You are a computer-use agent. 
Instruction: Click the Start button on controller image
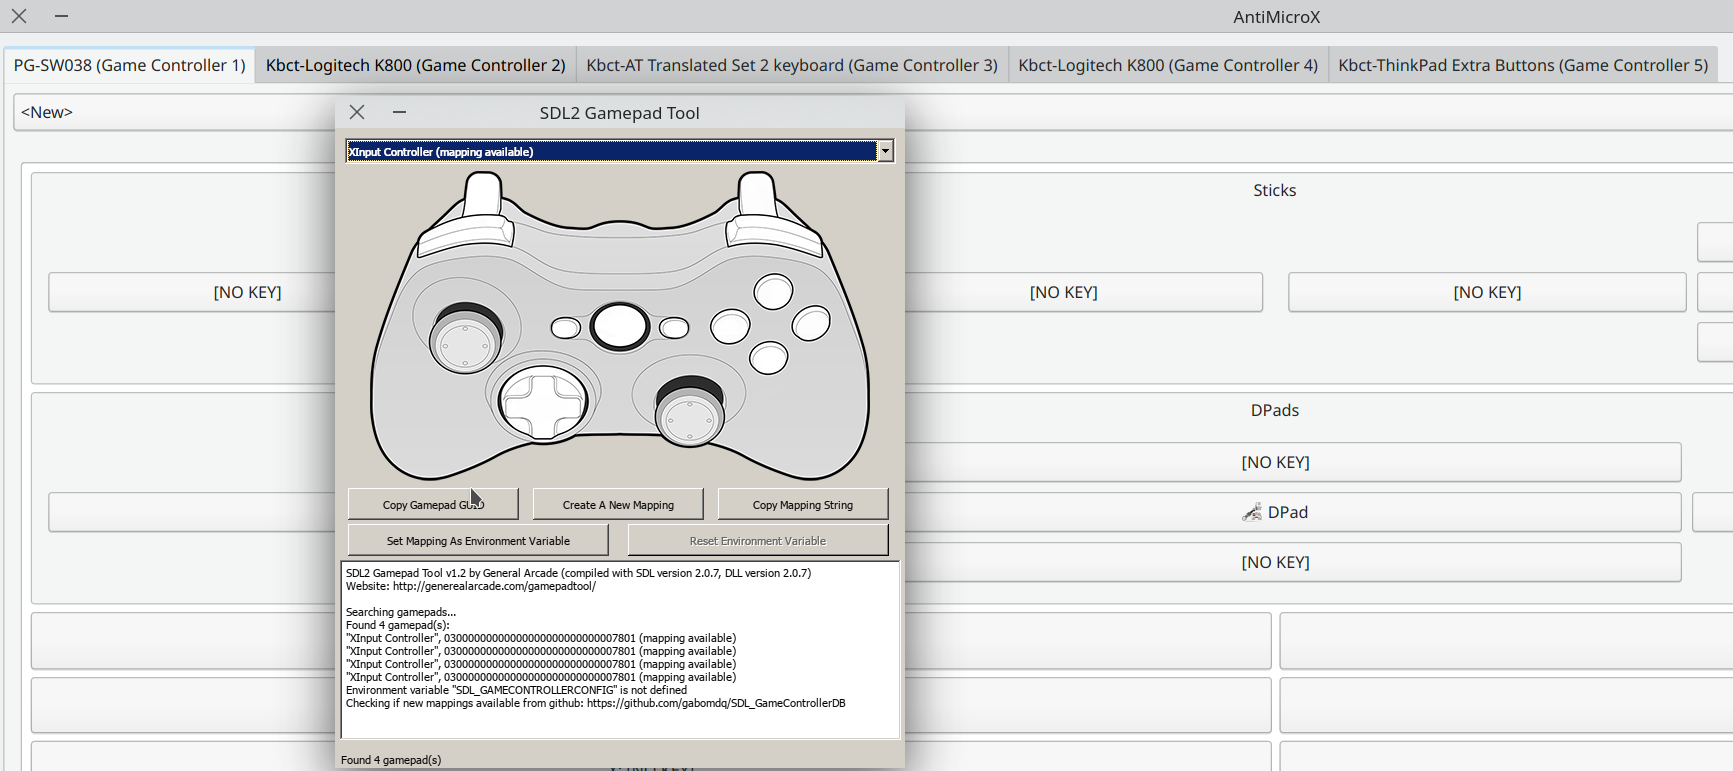click(x=674, y=328)
